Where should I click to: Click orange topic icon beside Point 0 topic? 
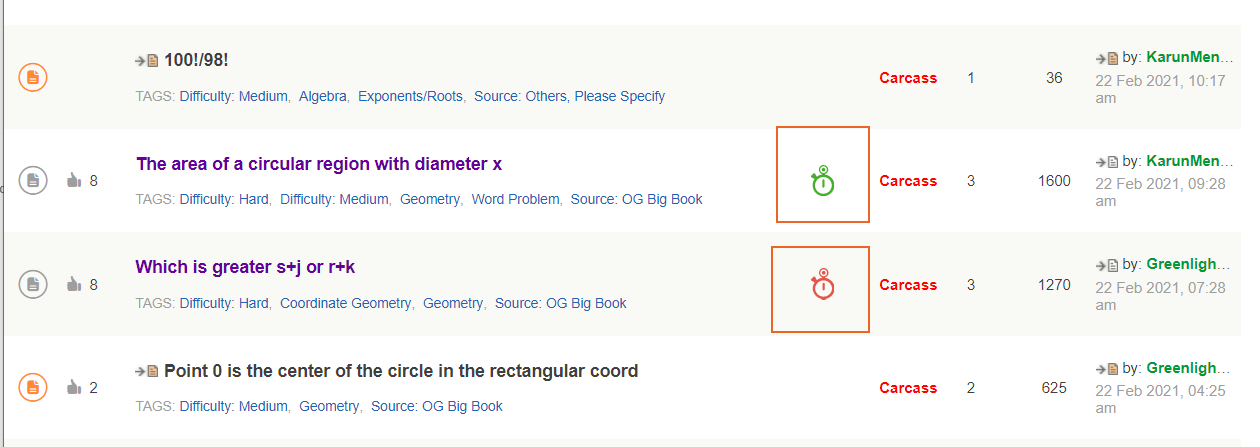(33, 387)
